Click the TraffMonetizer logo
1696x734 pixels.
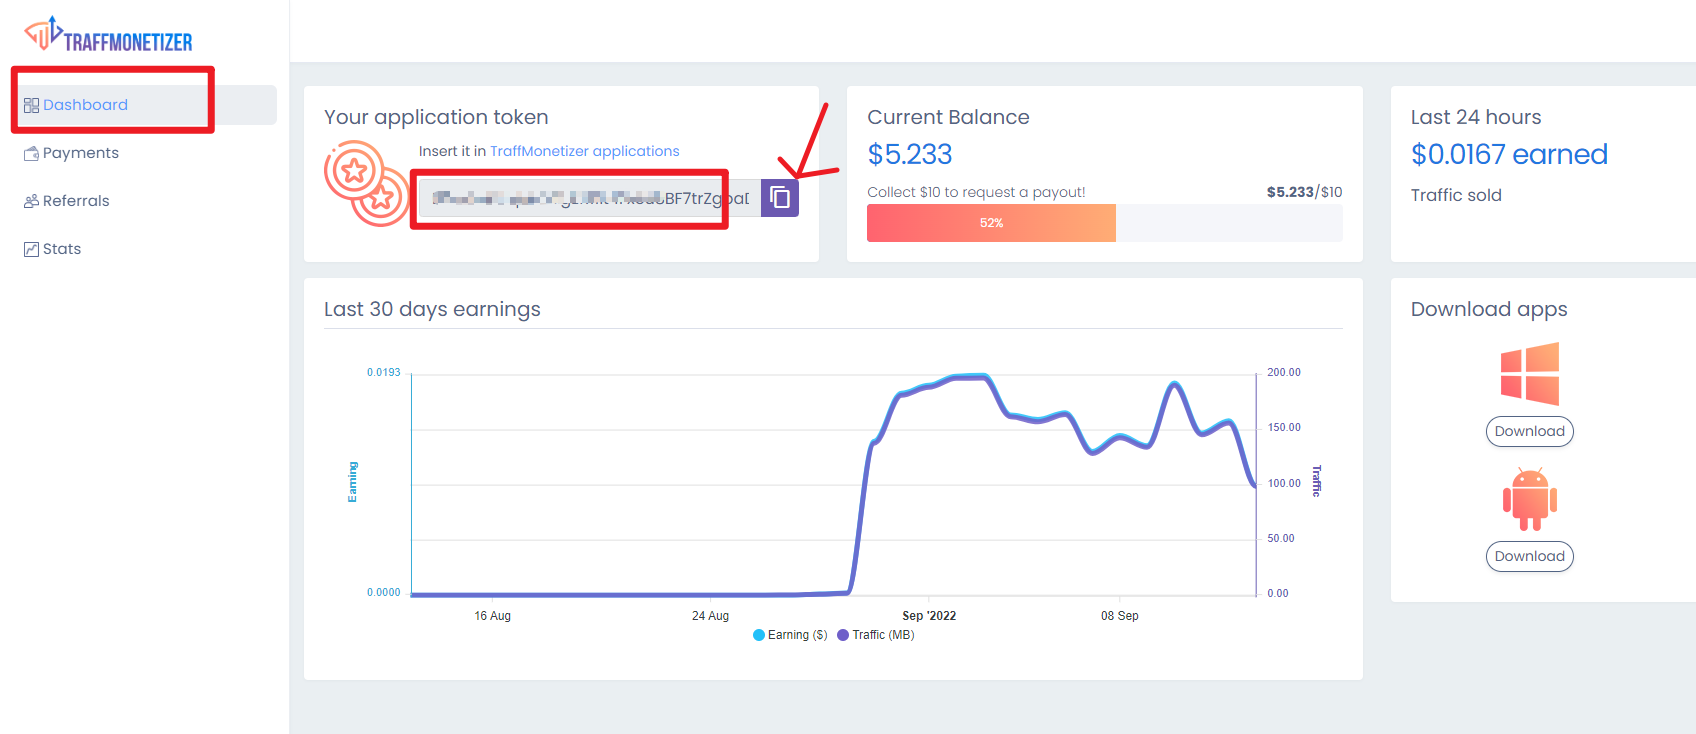[x=108, y=35]
